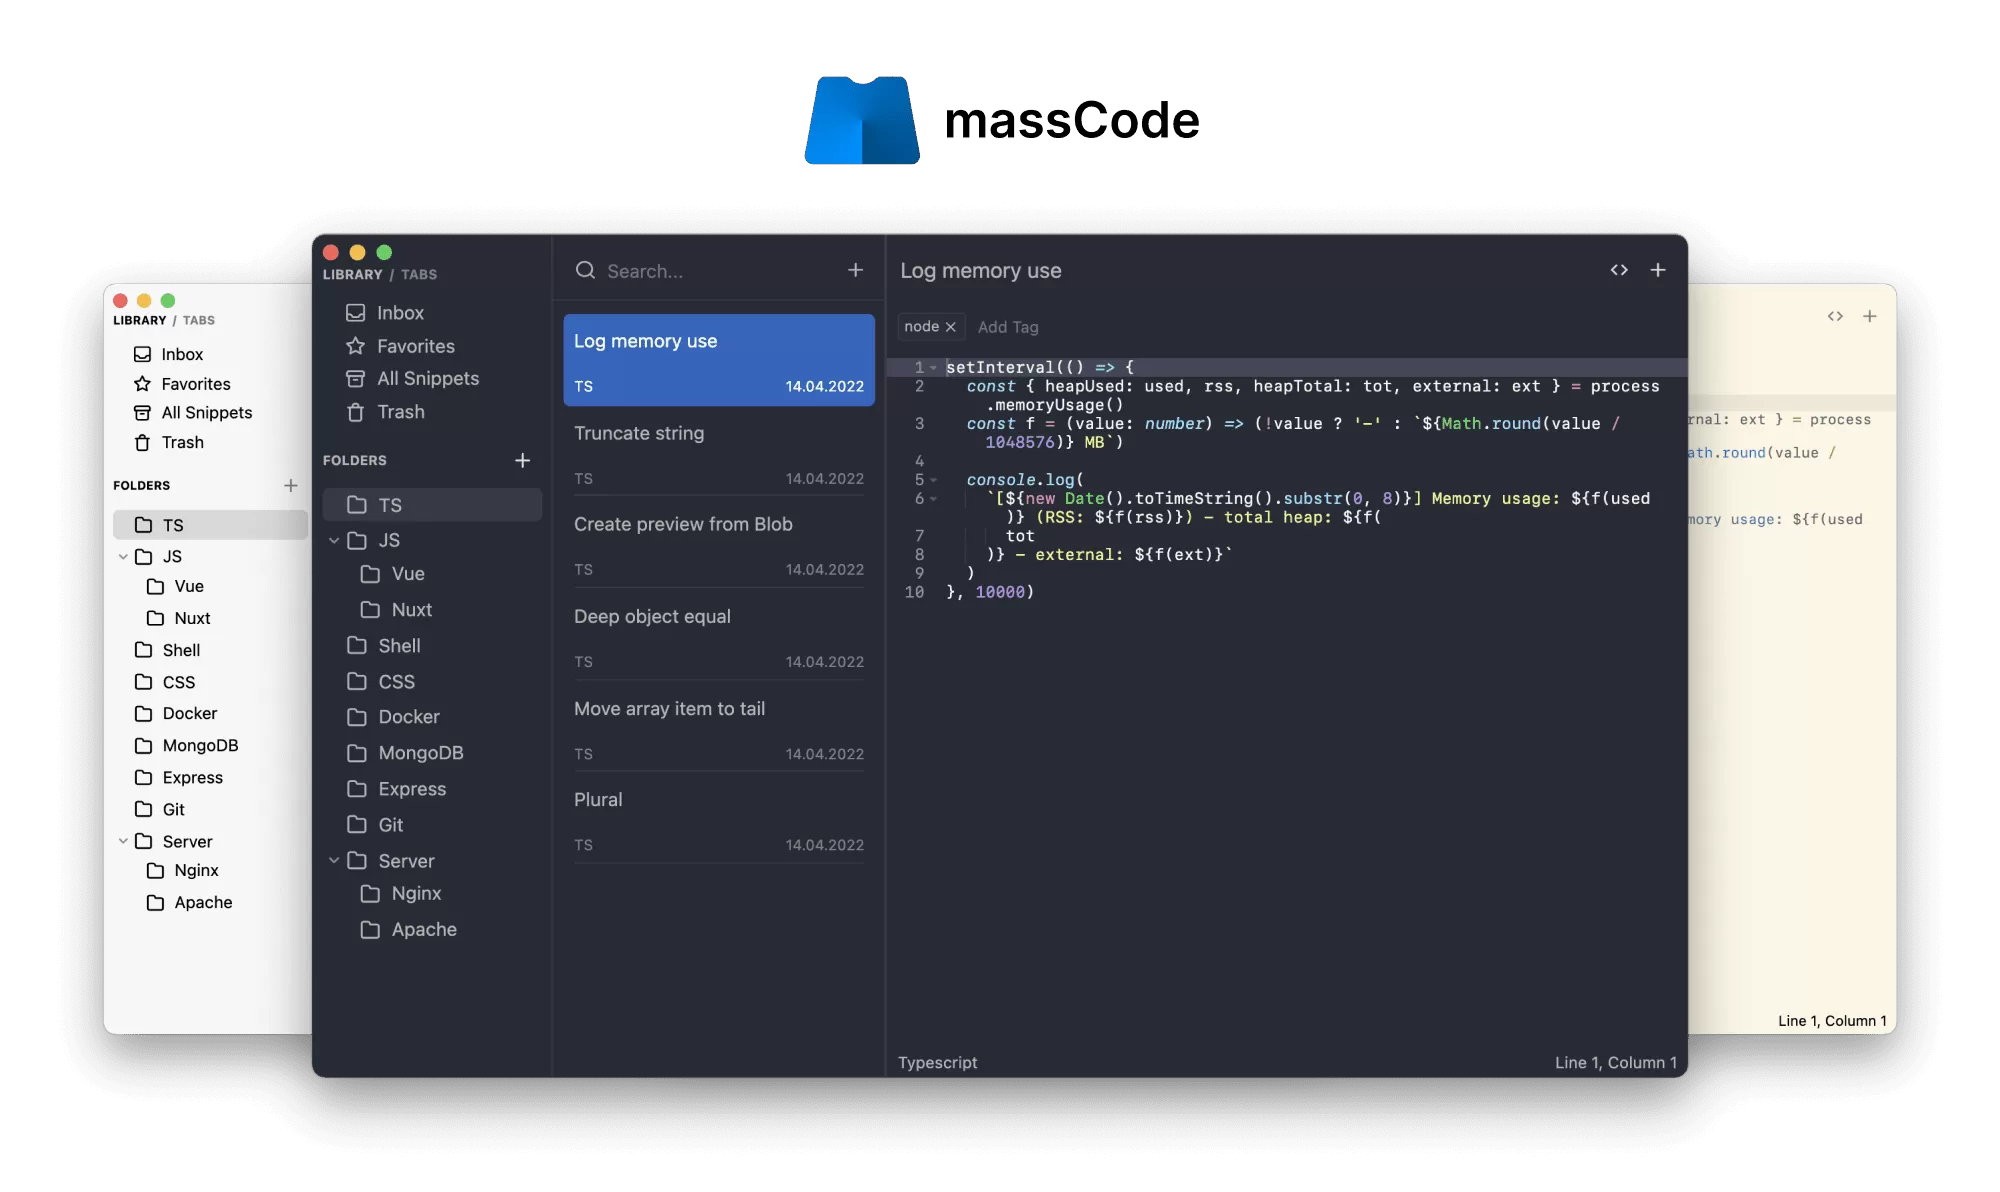The height and width of the screenshot is (1192, 2000).
Task: Add a new snippet via the plus icon
Action: [856, 269]
